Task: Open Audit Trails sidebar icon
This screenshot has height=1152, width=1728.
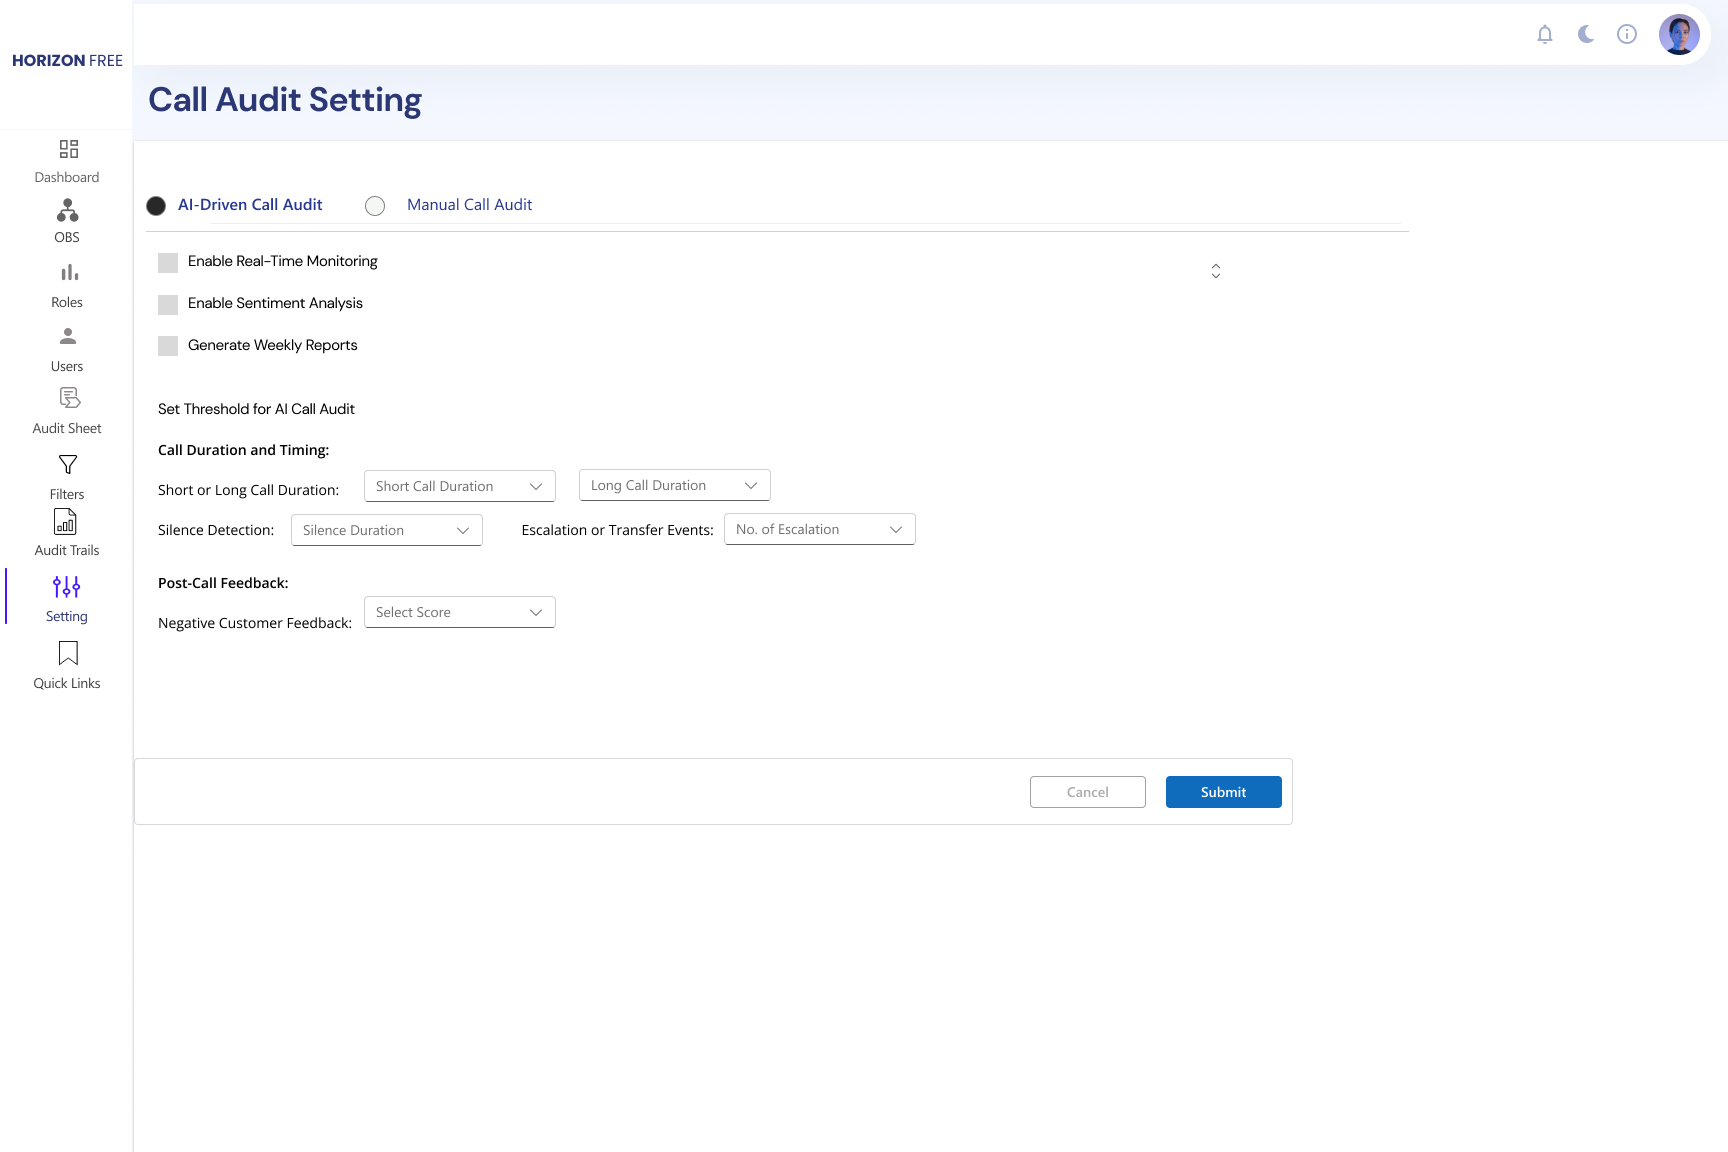Action: (66, 522)
